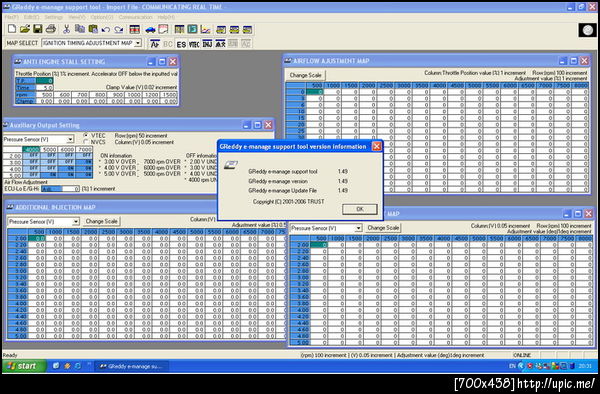
Task: Click Change Scale in Additional Injection Map
Action: tap(101, 221)
